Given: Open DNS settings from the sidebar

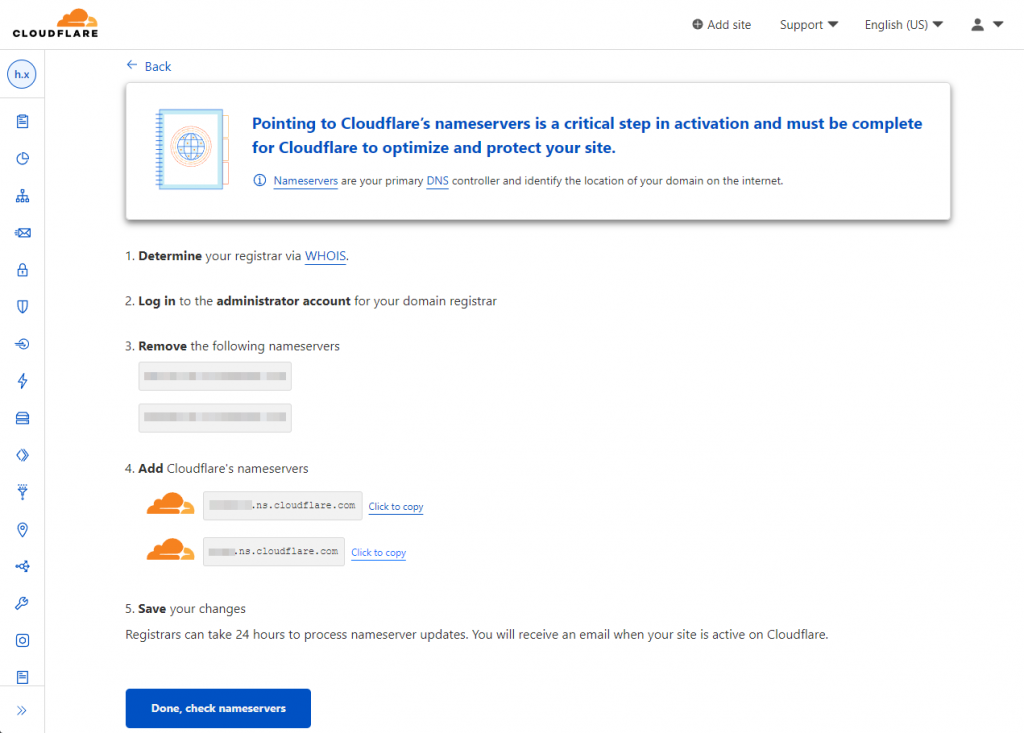Looking at the screenshot, I should 21,195.
